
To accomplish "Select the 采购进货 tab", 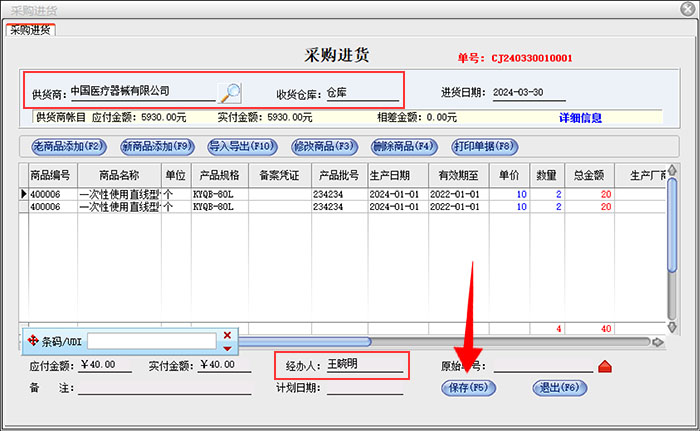I will [x=31, y=29].
